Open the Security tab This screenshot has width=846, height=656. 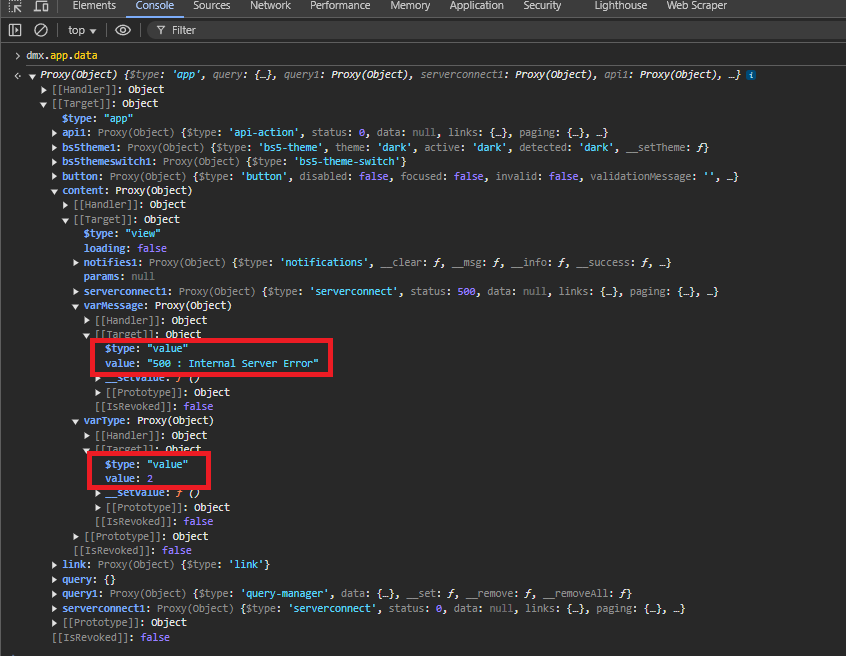coord(542,6)
